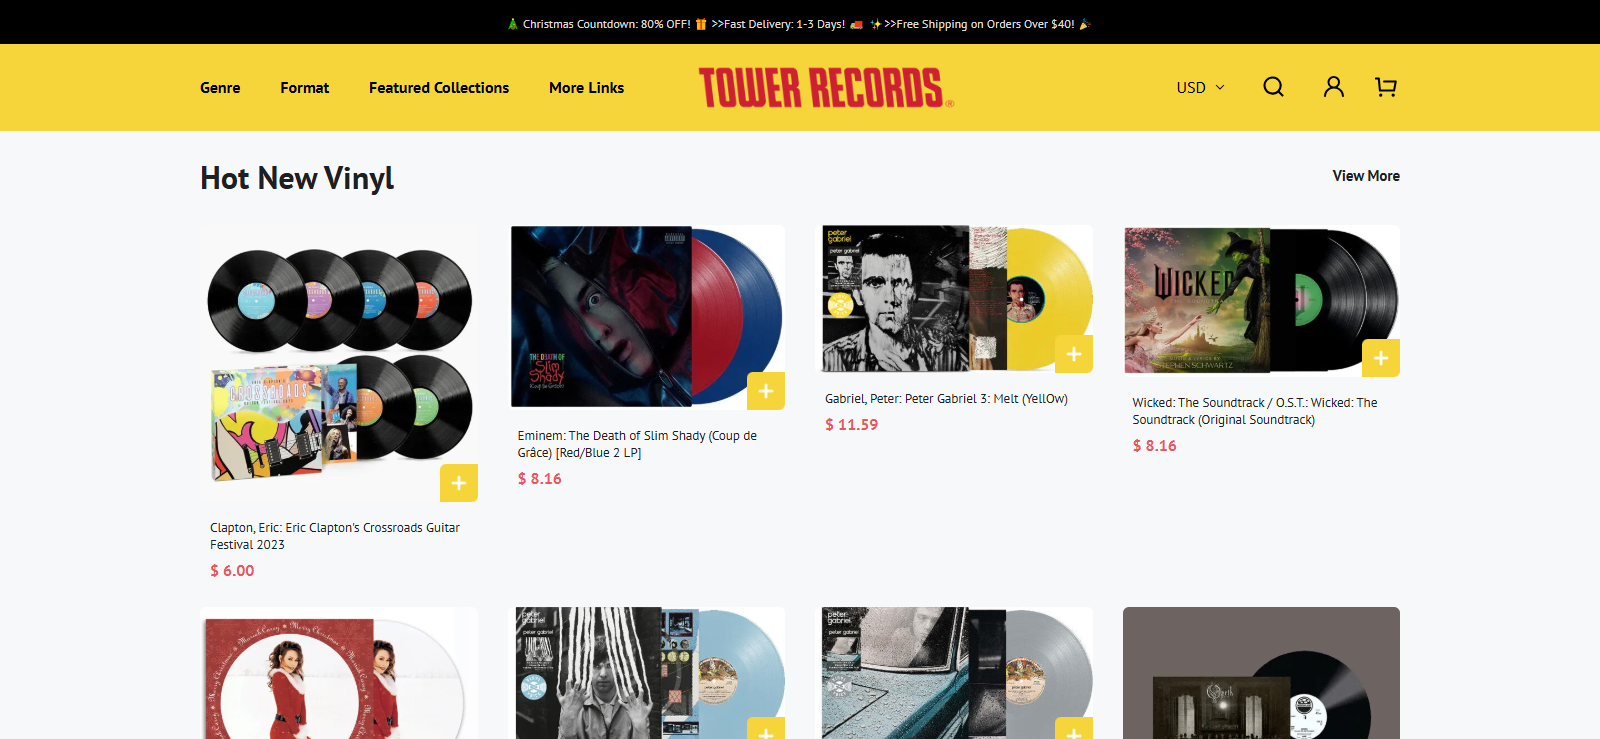
Task: Add Eric Clapton Crossroads vinyl with plus button
Action: 459,483
